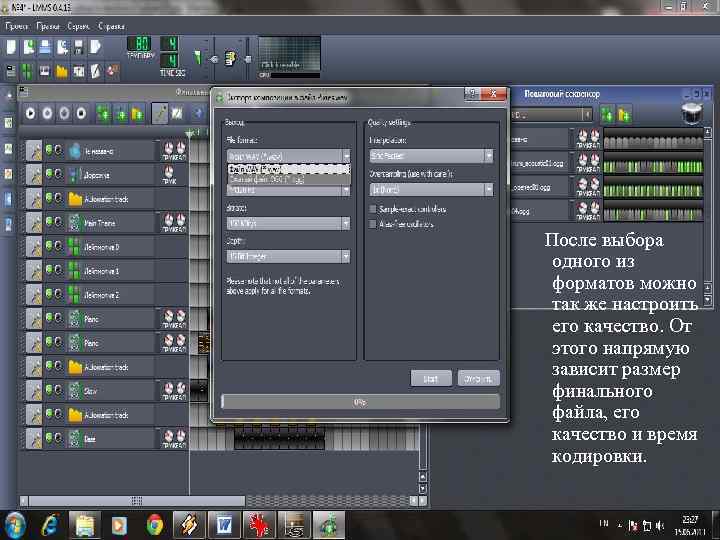The image size is (720, 540).
Task: Open the Oversampling dropdown
Action: click(432, 190)
